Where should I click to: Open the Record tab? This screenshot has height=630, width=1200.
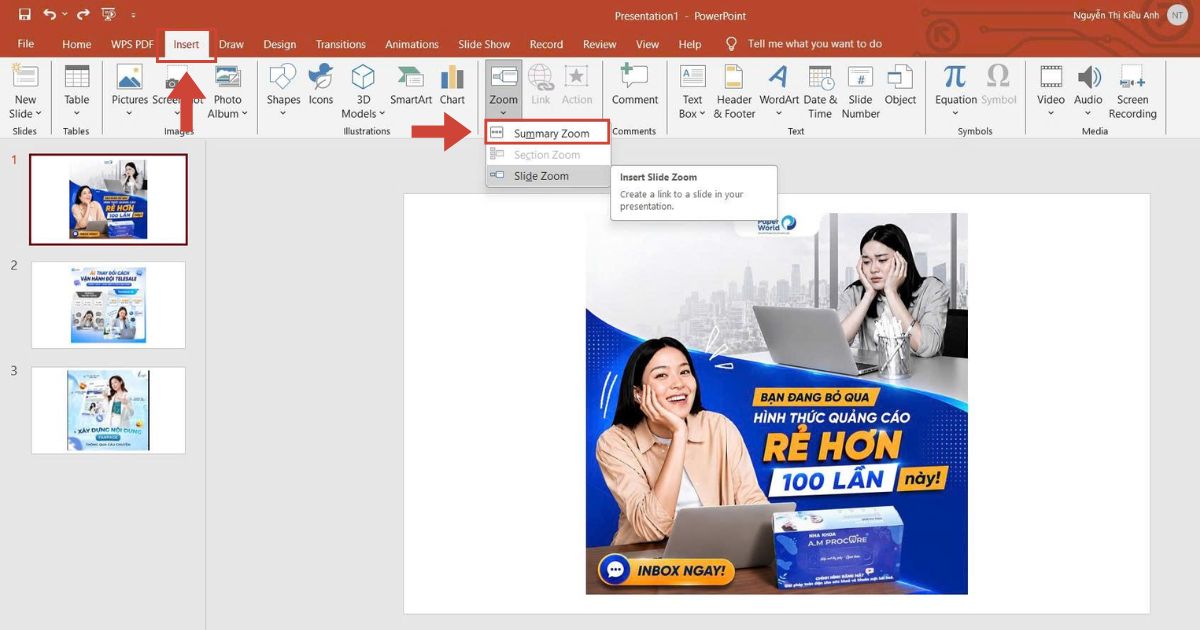coord(546,44)
